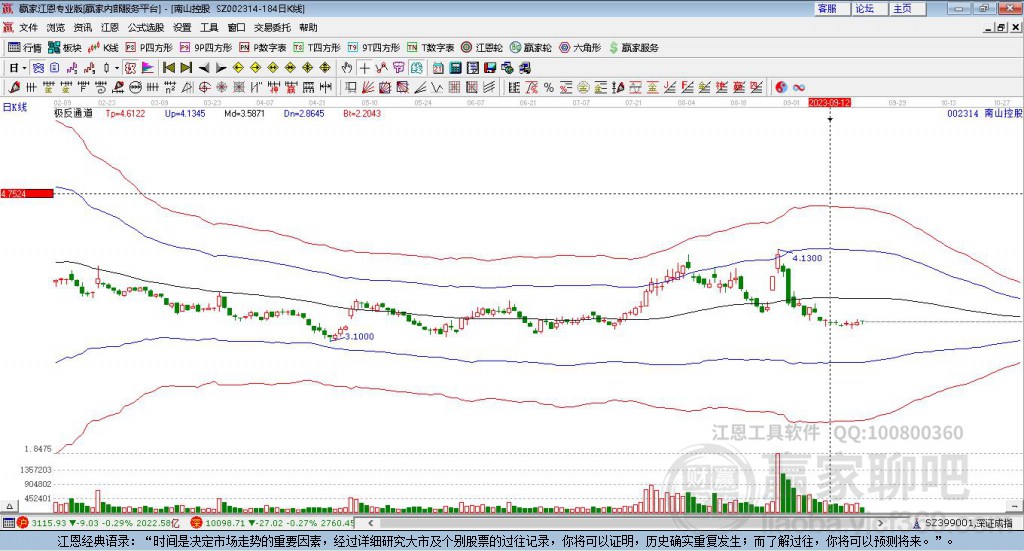Open the 六角形 hexagon tool
Viewport: 1024px width, 551px height.
coord(580,48)
